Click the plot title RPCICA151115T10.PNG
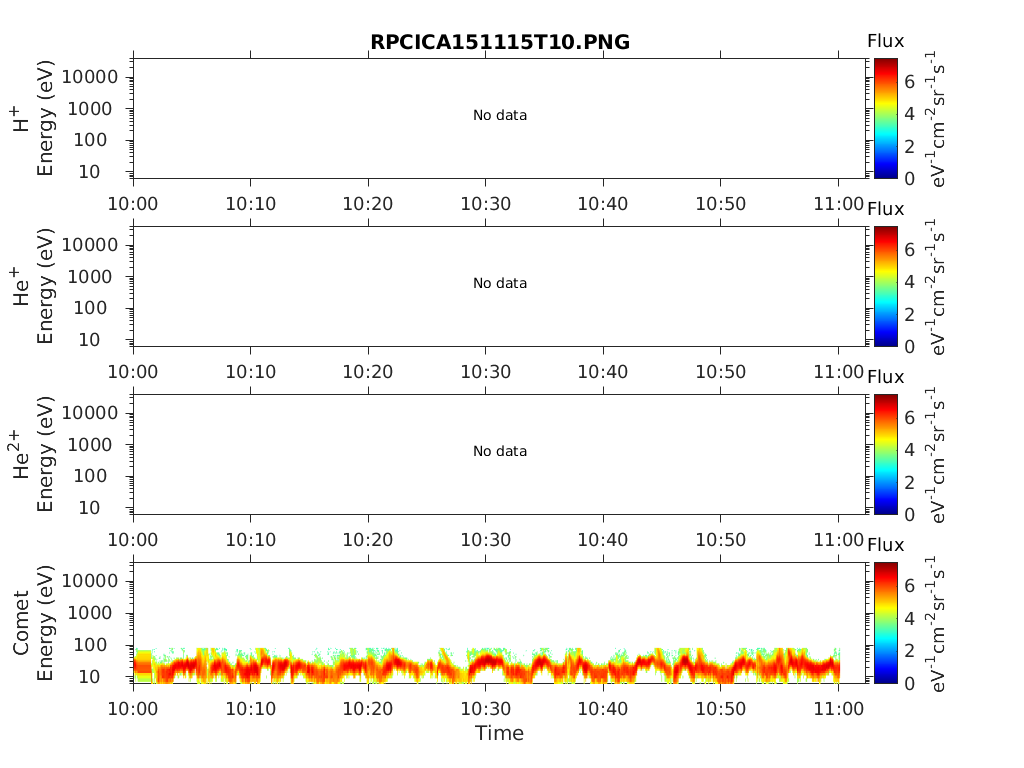1024x768 pixels. [x=500, y=42]
